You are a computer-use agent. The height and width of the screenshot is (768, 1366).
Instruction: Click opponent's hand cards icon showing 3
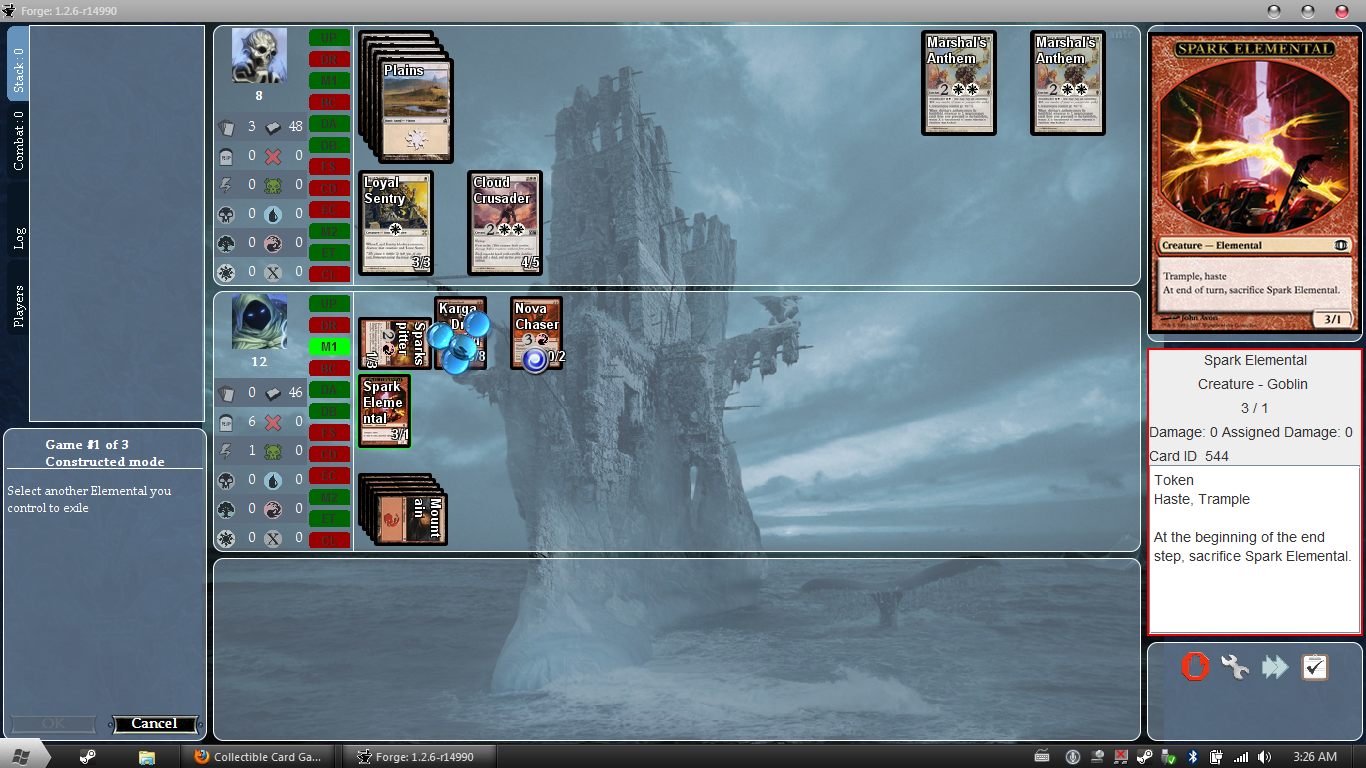click(226, 127)
